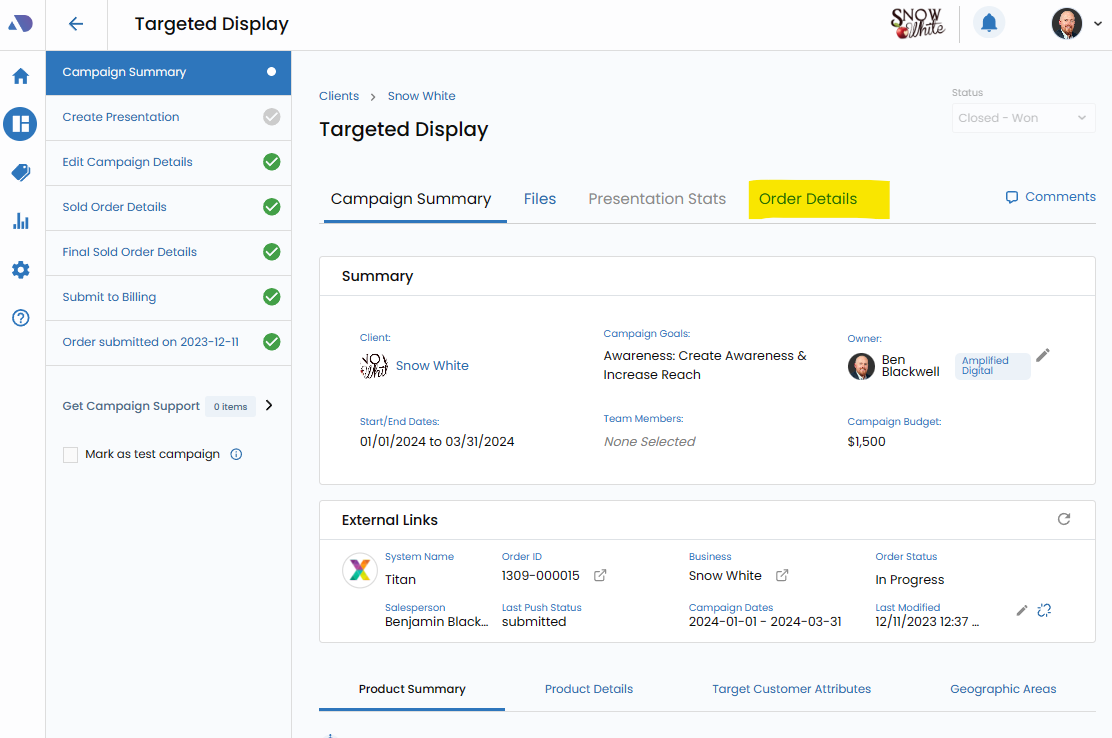Viewport: 1112px width, 738px height.
Task: Open user profile avatar menu
Action: (x=1068, y=24)
